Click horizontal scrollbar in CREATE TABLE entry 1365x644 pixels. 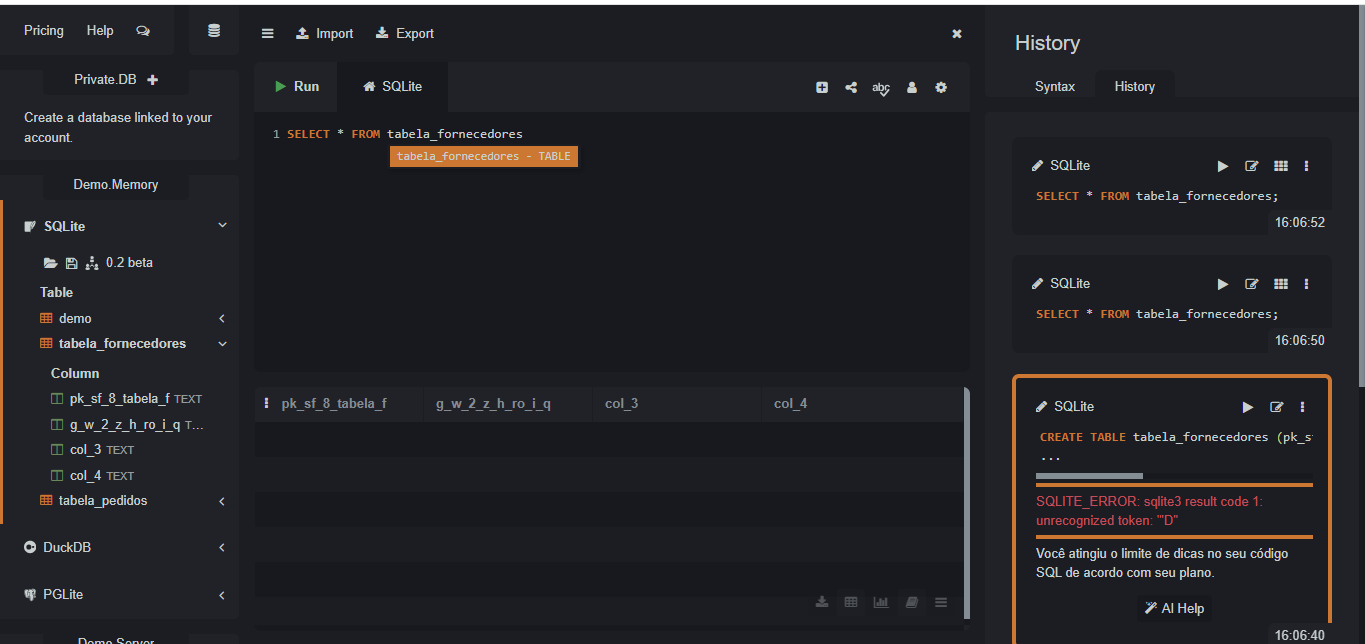pos(1089,476)
